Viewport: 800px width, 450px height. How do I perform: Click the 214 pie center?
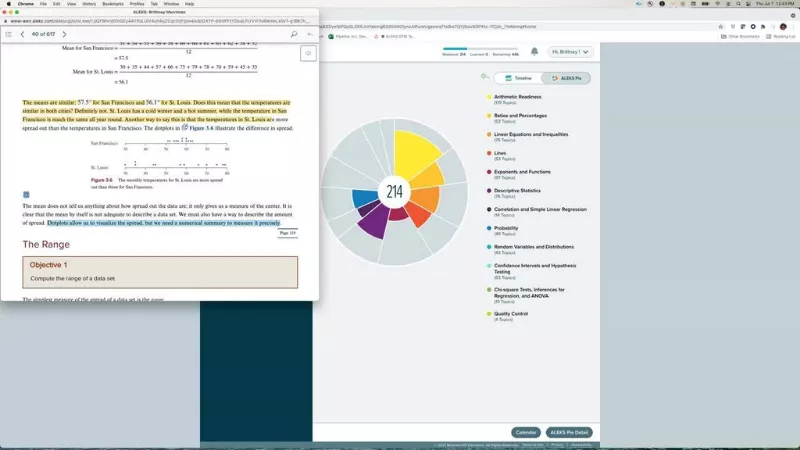pos(394,192)
